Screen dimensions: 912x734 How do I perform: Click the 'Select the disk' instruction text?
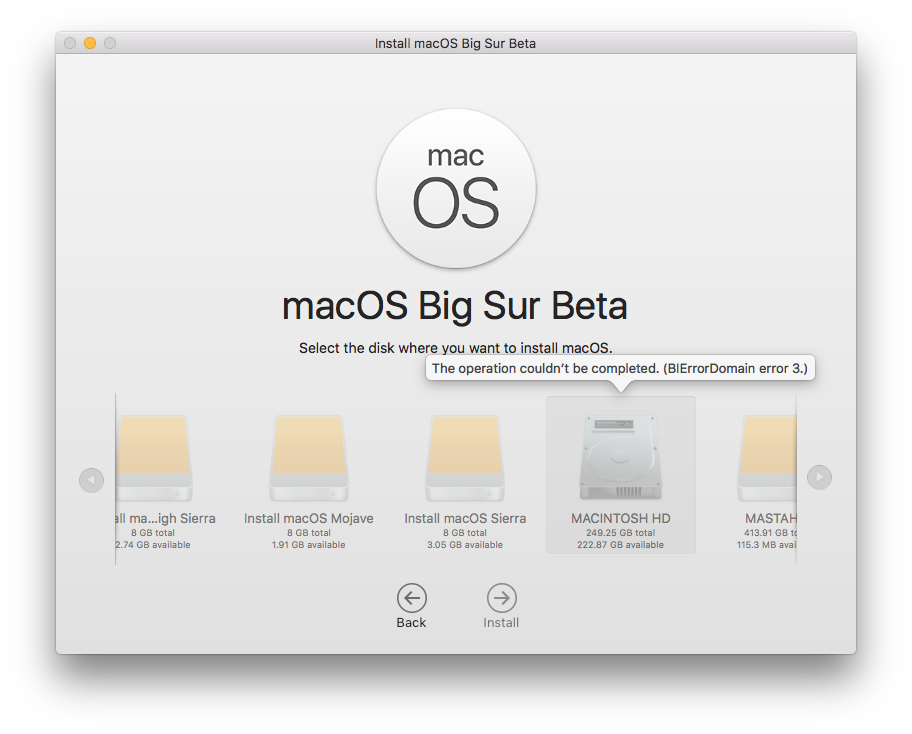pyautogui.click(x=455, y=348)
